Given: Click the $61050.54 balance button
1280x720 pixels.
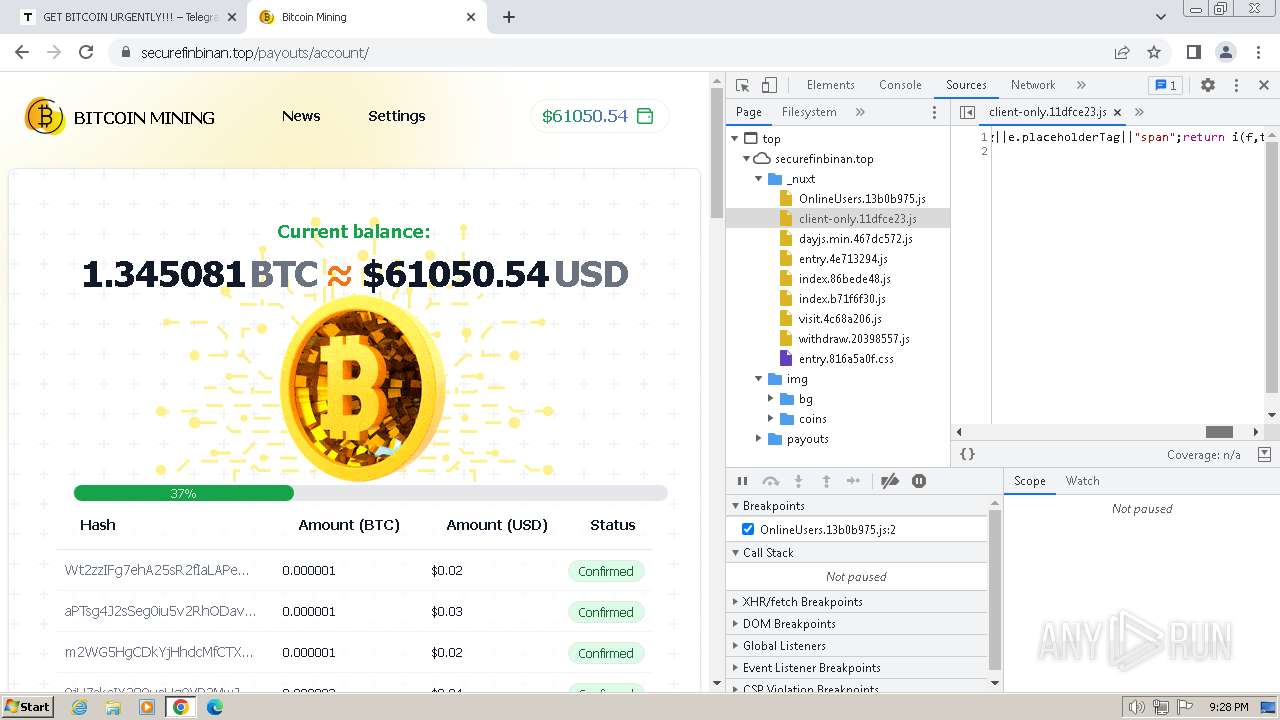Looking at the screenshot, I should [x=599, y=116].
